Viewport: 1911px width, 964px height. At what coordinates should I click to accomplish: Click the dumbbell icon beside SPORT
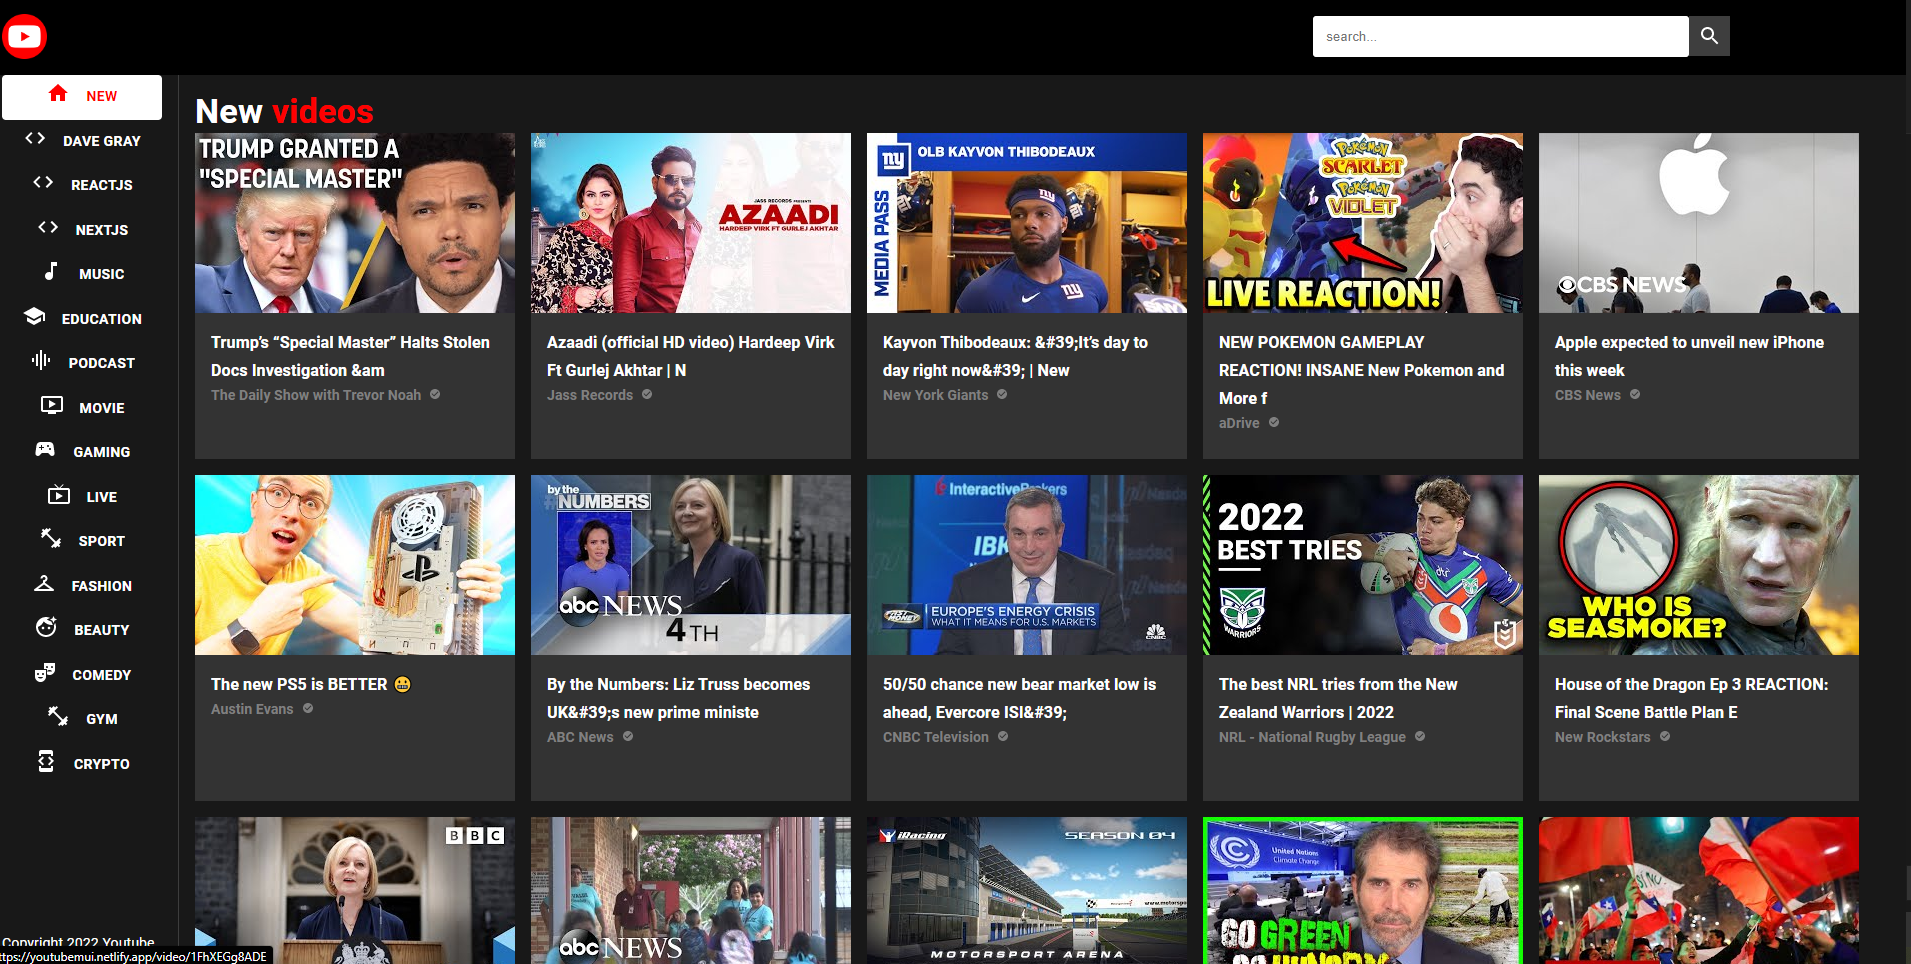tap(51, 538)
